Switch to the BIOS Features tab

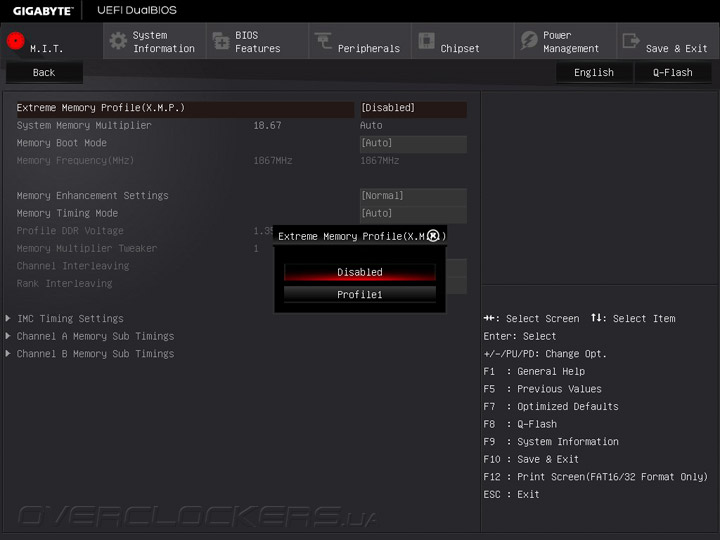pos(257,41)
